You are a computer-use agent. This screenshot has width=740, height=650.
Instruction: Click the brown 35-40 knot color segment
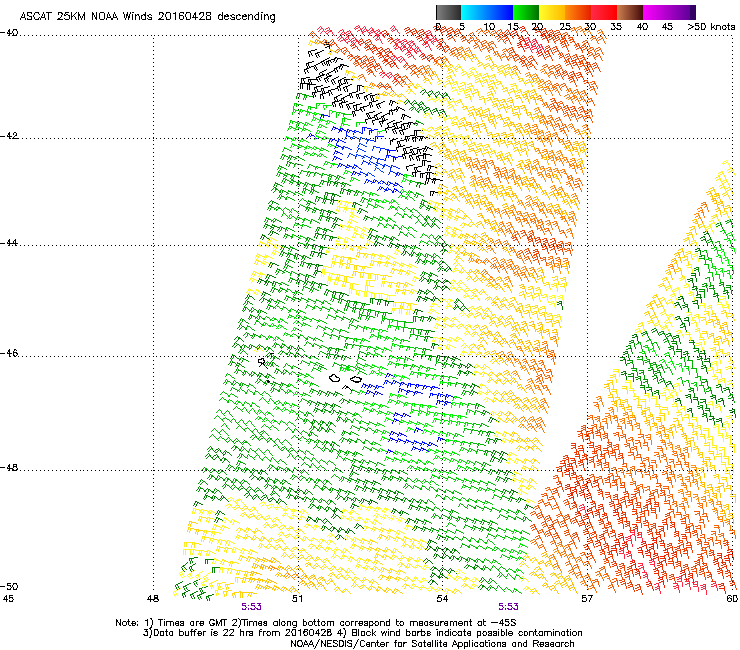pos(630,12)
